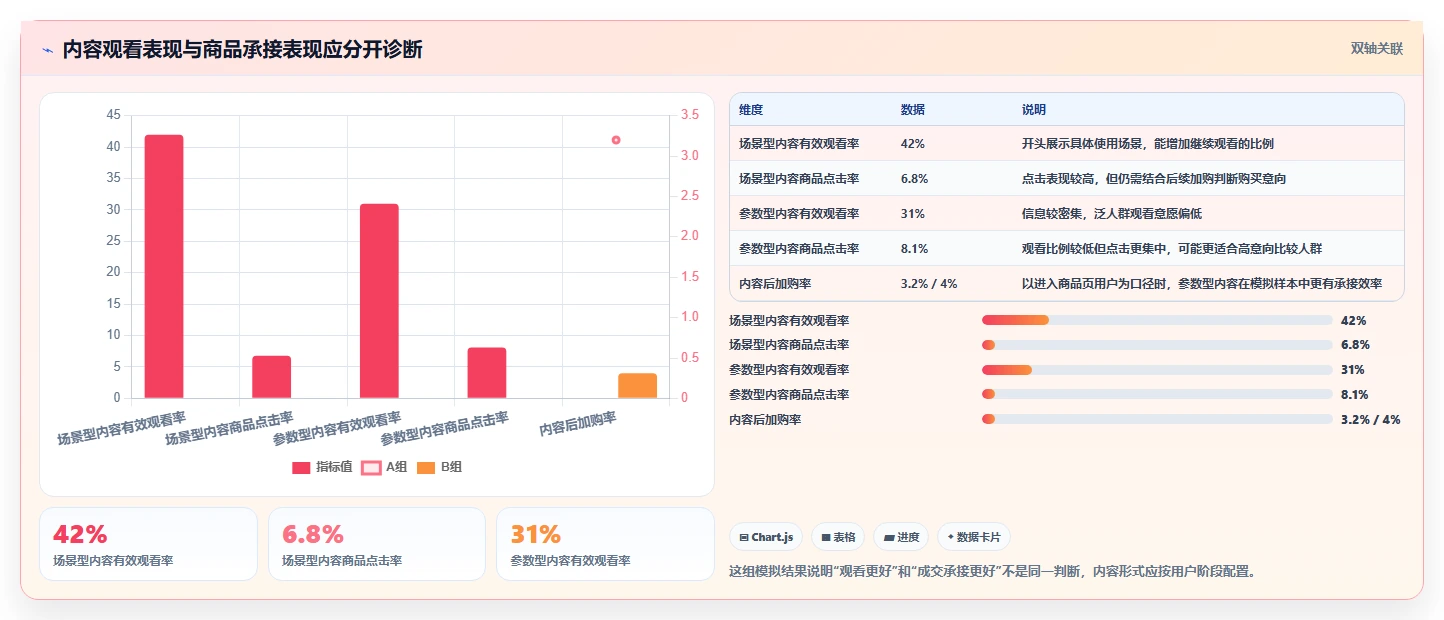This screenshot has width=1444, height=620.
Task: Click the table cell 场景型内容商品点击率
Action: click(x=799, y=179)
